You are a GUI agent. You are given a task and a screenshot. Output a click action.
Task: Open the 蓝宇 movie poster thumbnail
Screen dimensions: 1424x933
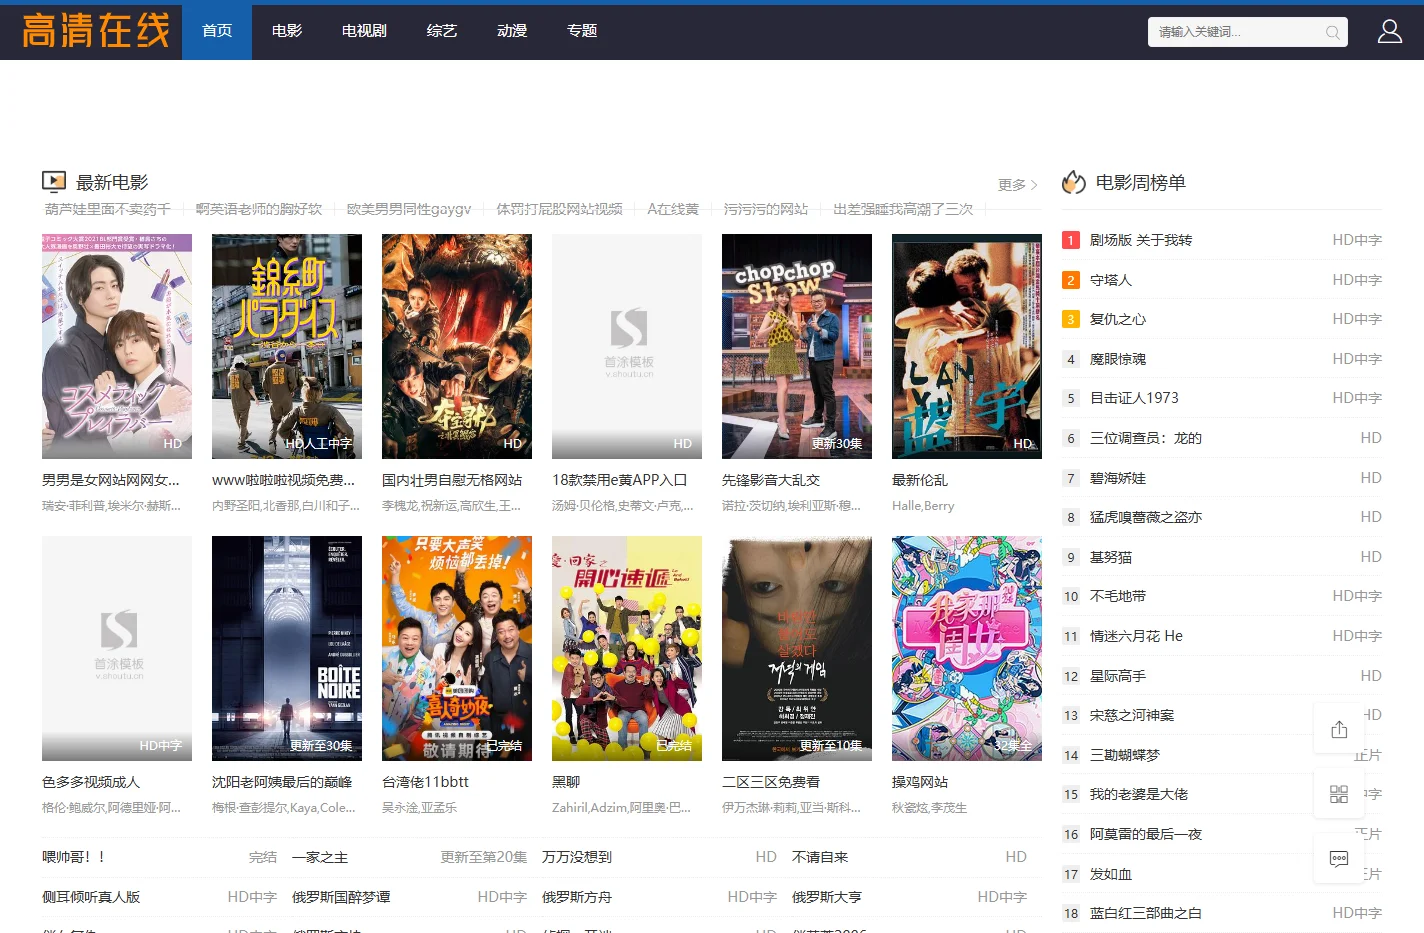pos(967,346)
